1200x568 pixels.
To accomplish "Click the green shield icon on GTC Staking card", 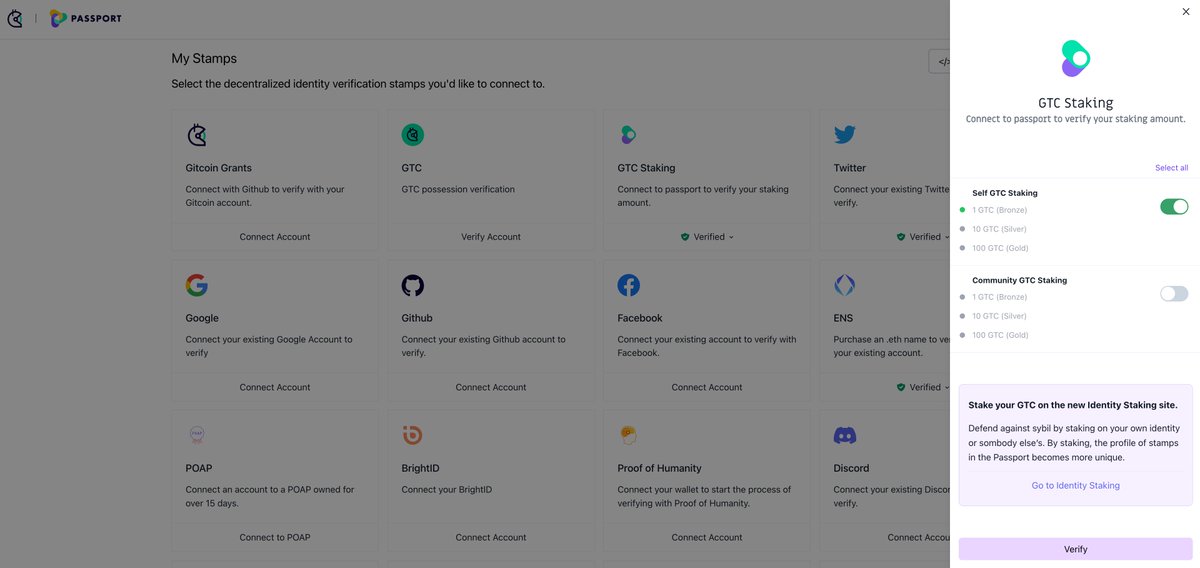I will 685,237.
